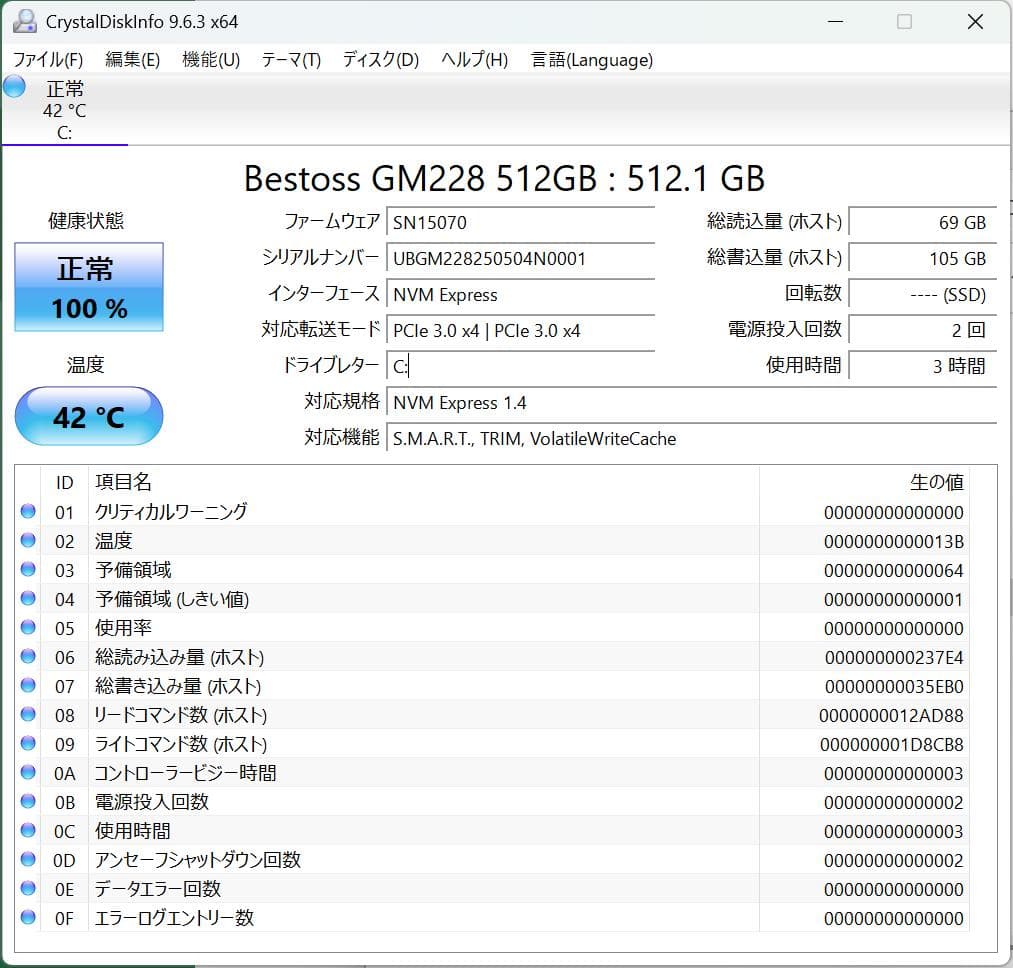The height and width of the screenshot is (968, 1013).
Task: Click the 42 °C temperature gauge
Action: tap(88, 416)
